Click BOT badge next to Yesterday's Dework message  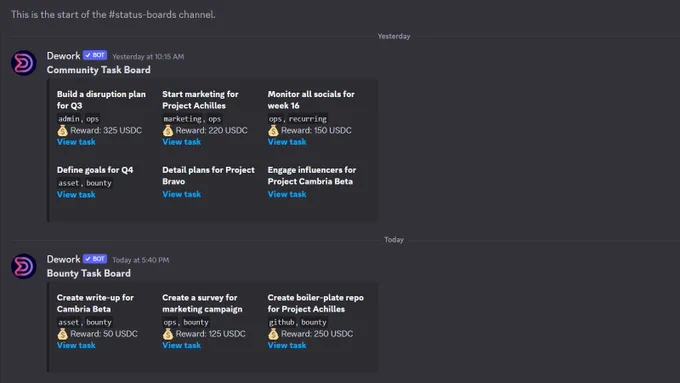pos(95,56)
